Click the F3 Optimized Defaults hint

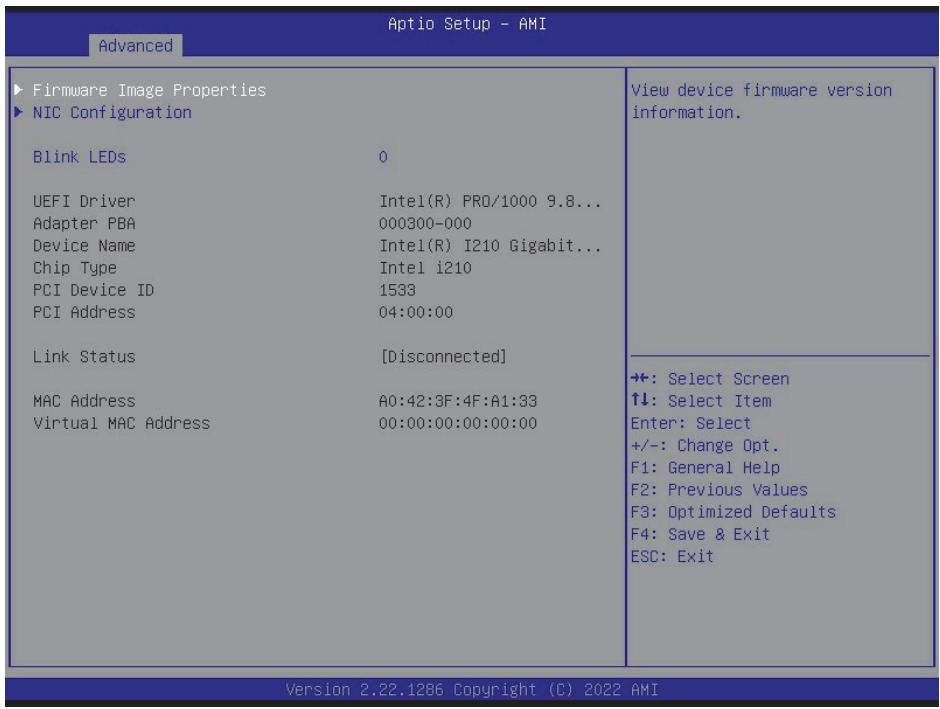click(x=733, y=512)
